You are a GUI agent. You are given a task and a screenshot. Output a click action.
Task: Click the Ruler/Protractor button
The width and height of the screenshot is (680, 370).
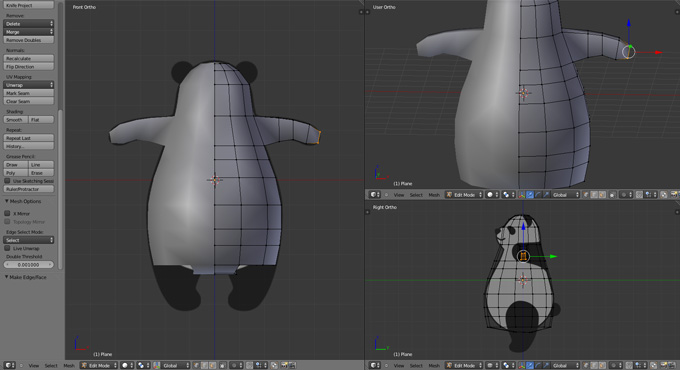[x=29, y=189]
